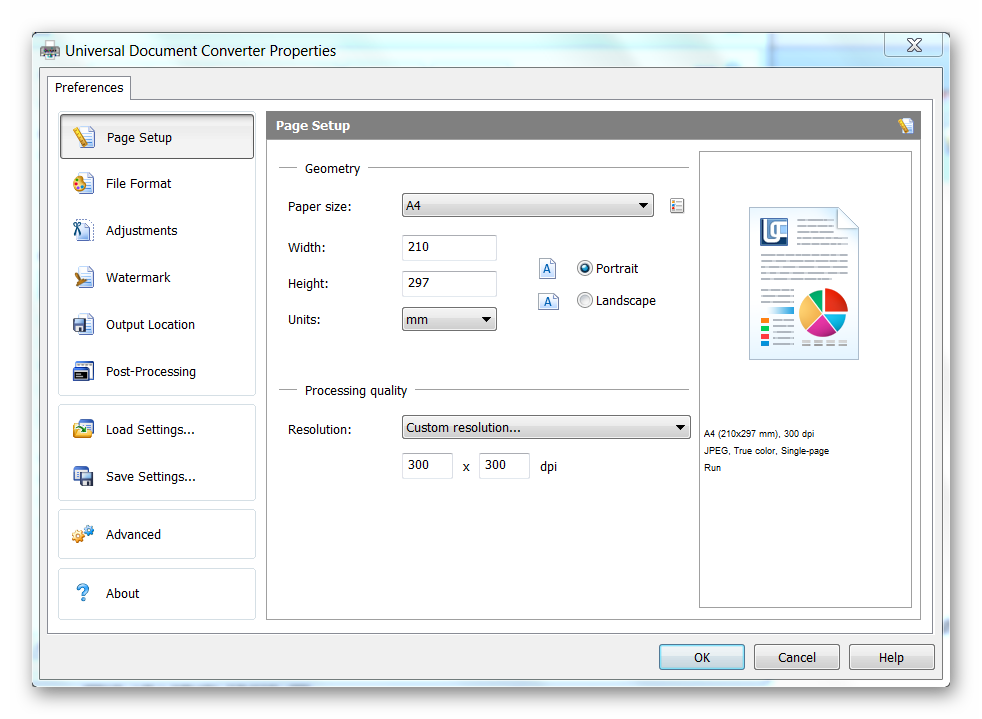Click the horizontal resolution 300 field
This screenshot has width=982, height=719.
427,465
